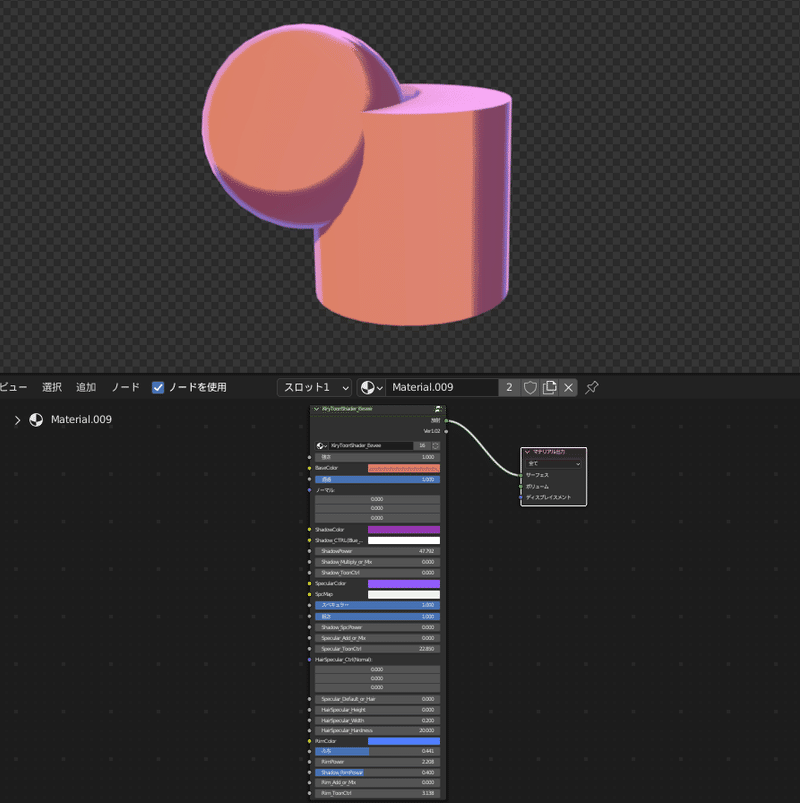Screen dimensions: 800x803
Task: Collapse the ToonShader group node header chevron
Action: [316, 409]
